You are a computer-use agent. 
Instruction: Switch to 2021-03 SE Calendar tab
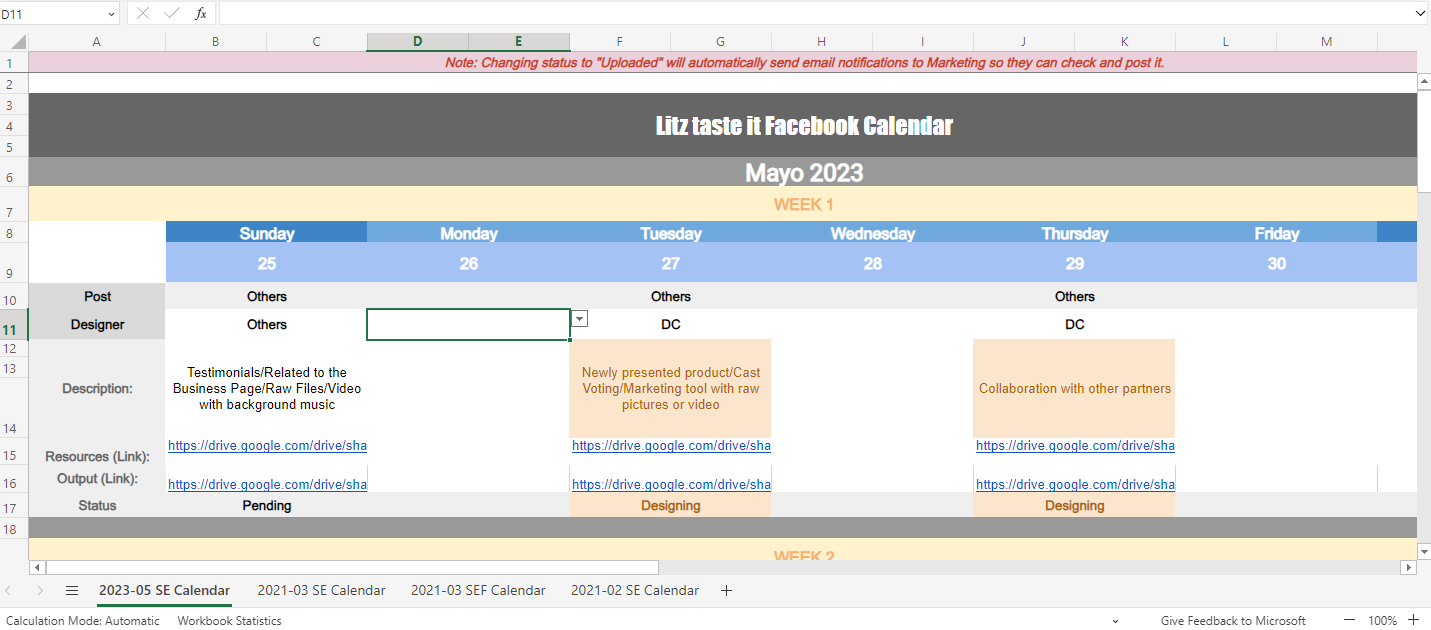321,591
